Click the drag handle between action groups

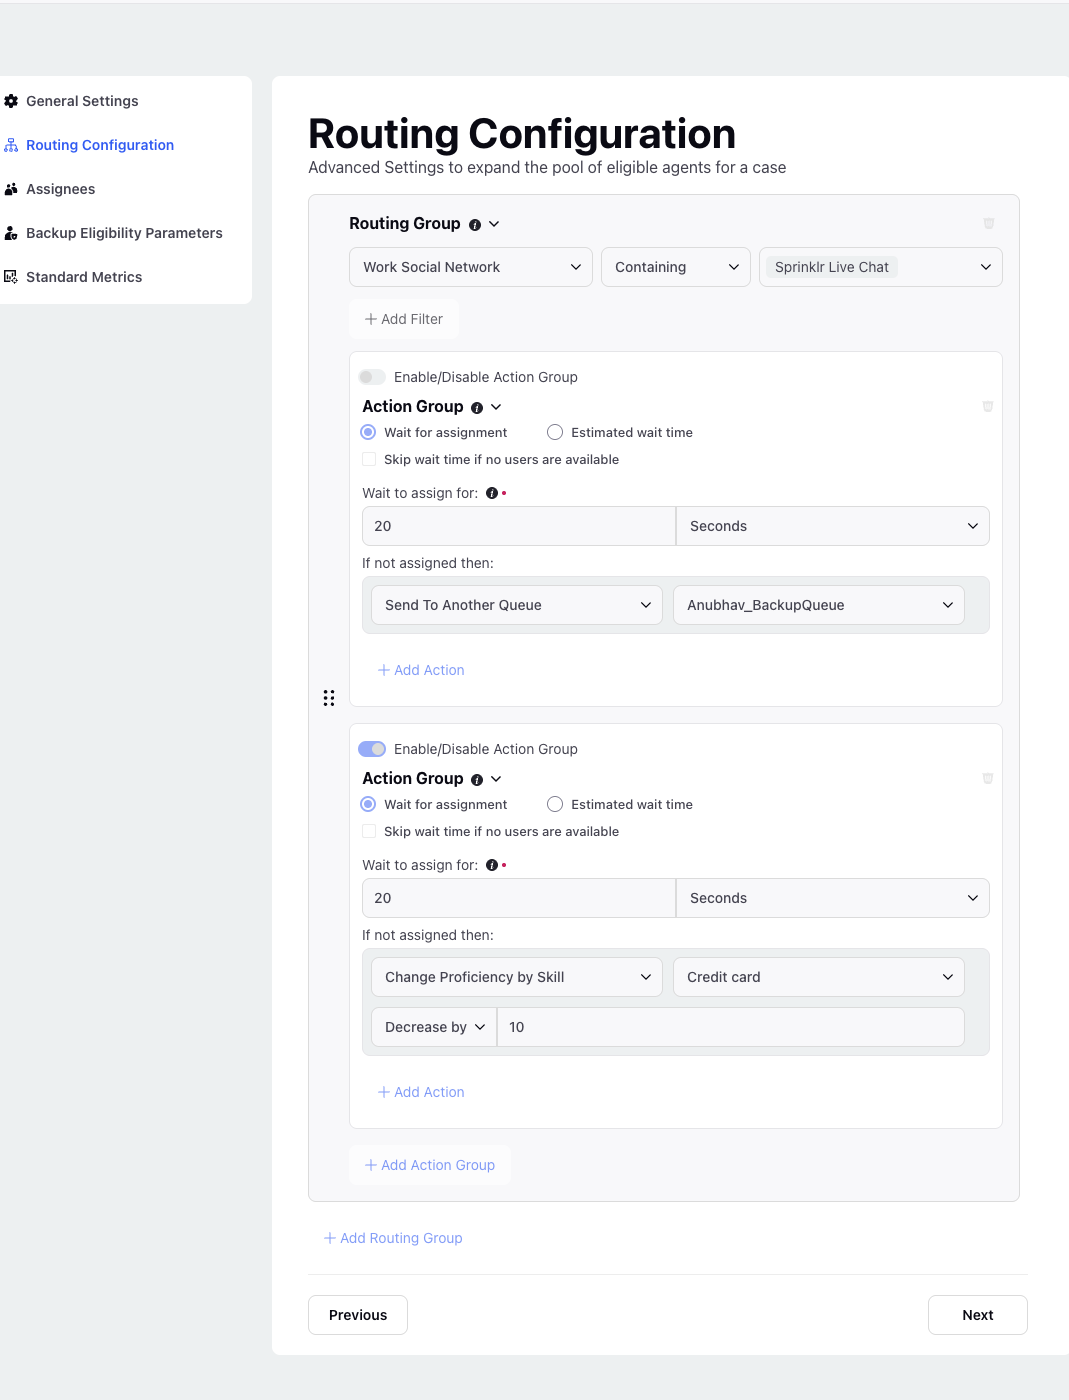click(329, 698)
